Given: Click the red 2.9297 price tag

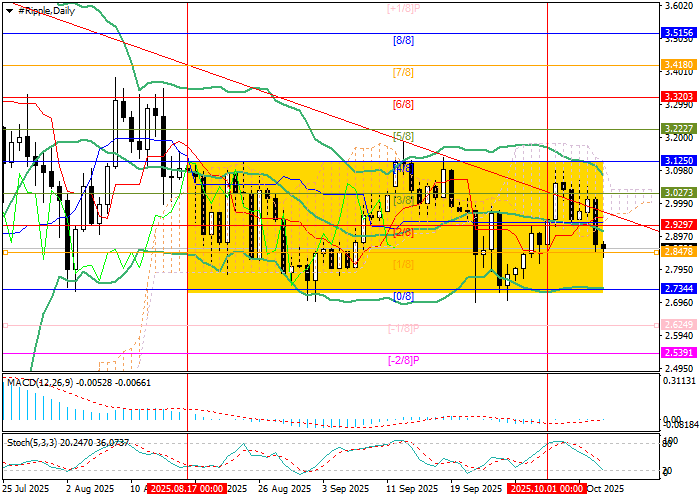Looking at the screenshot, I should pyautogui.click(x=678, y=225).
